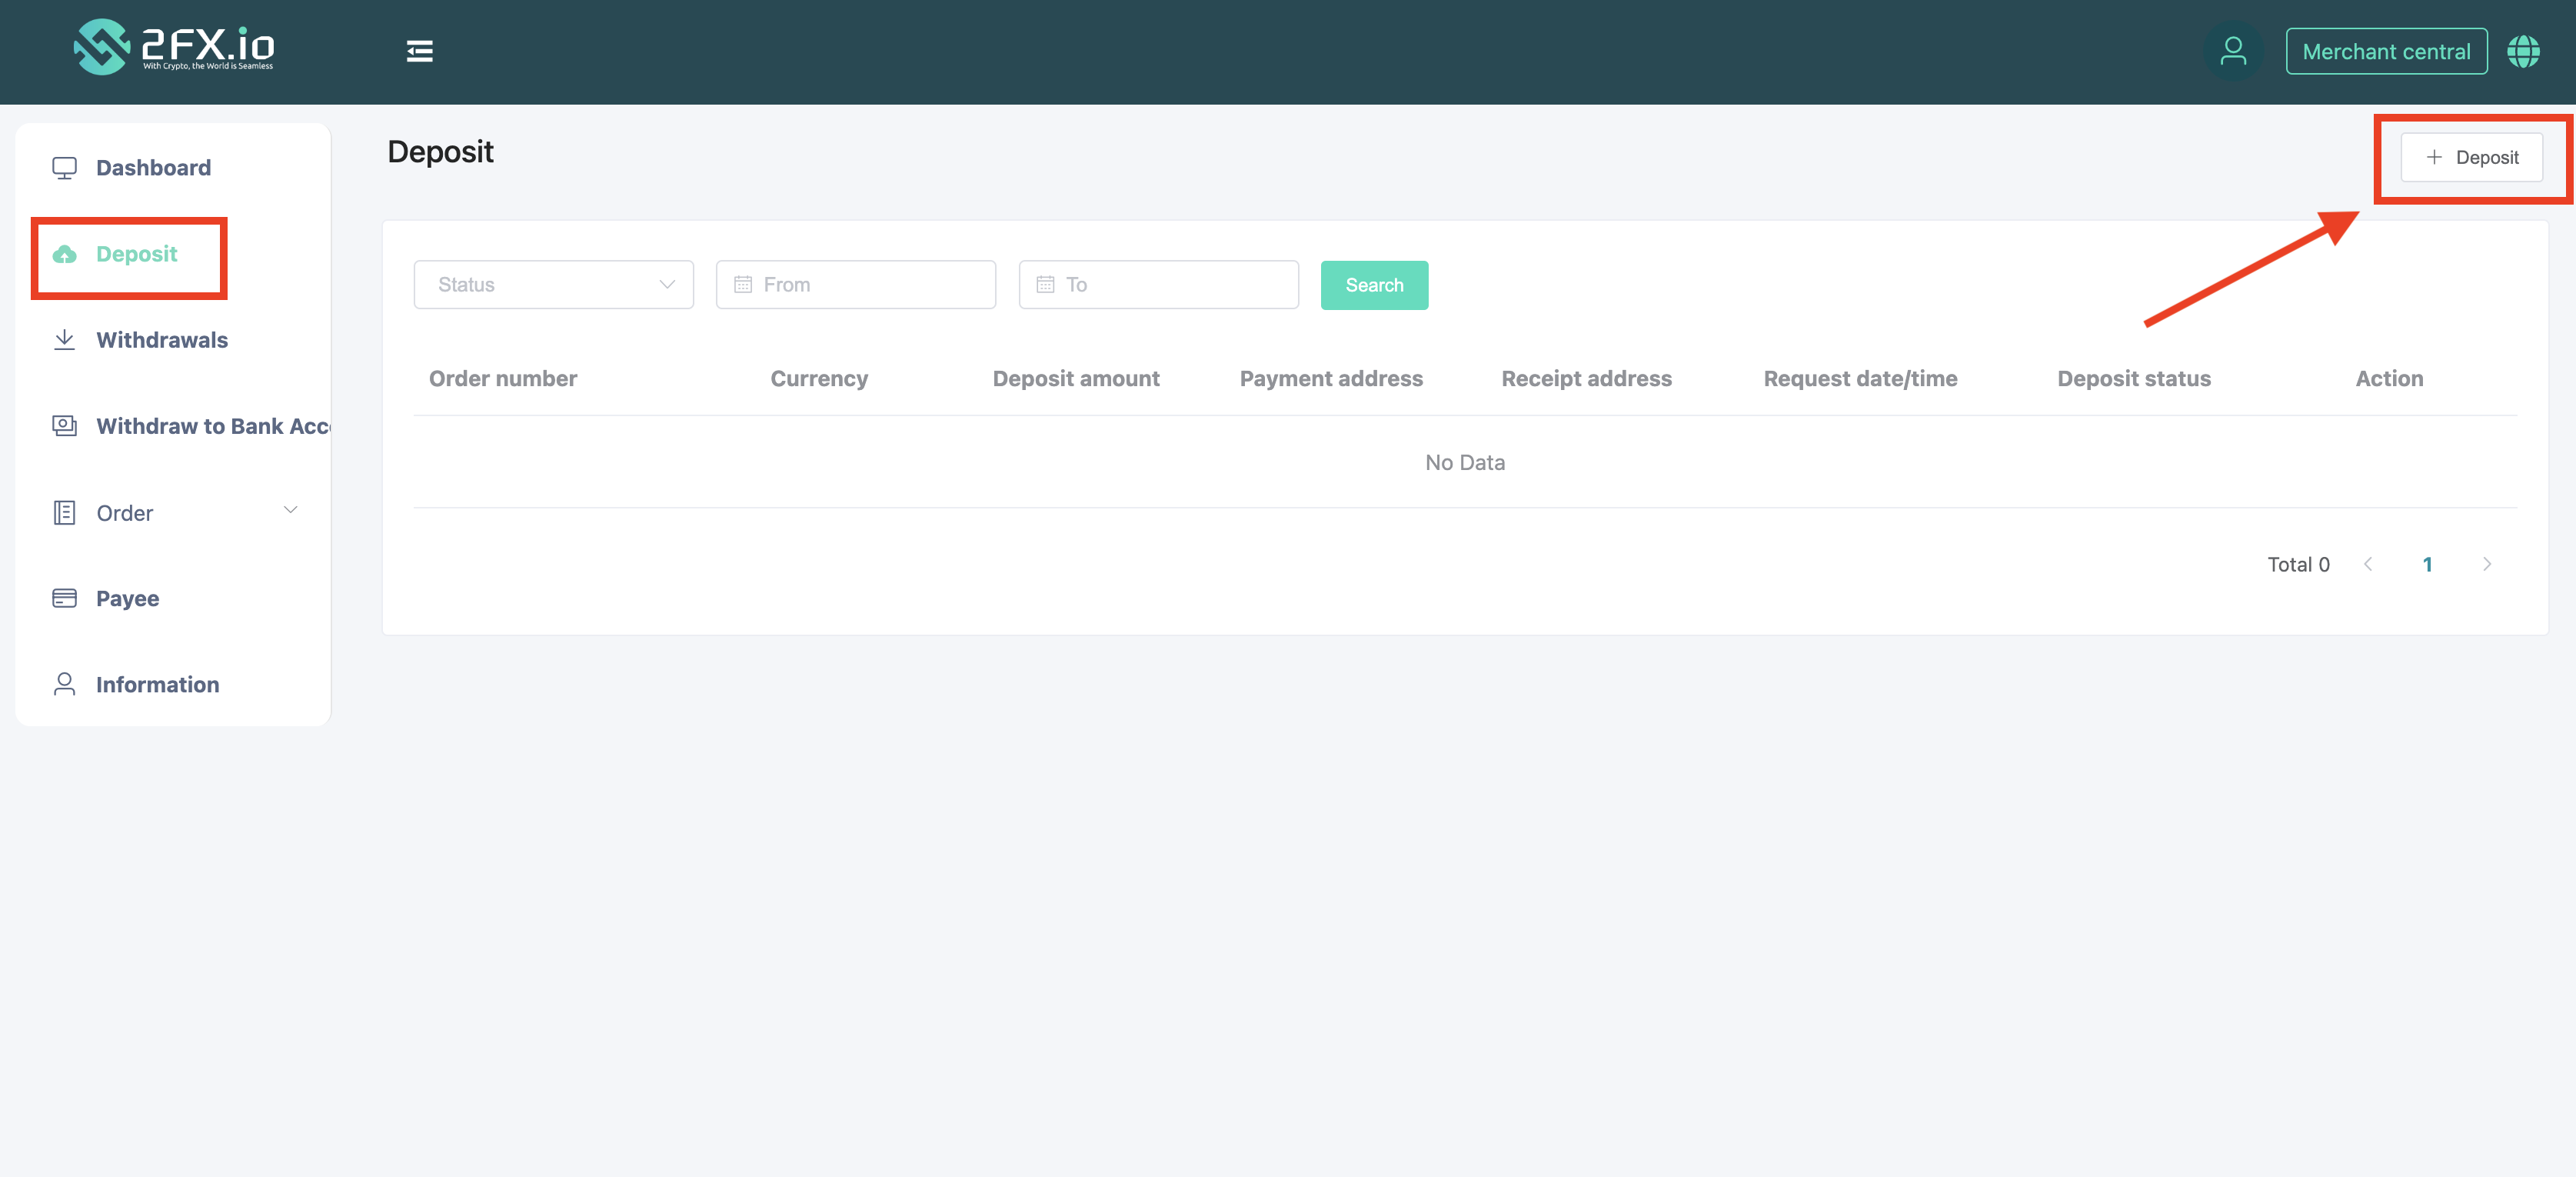Image resolution: width=2576 pixels, height=1177 pixels.
Task: Click the plus Deposit button
Action: [x=2471, y=157]
